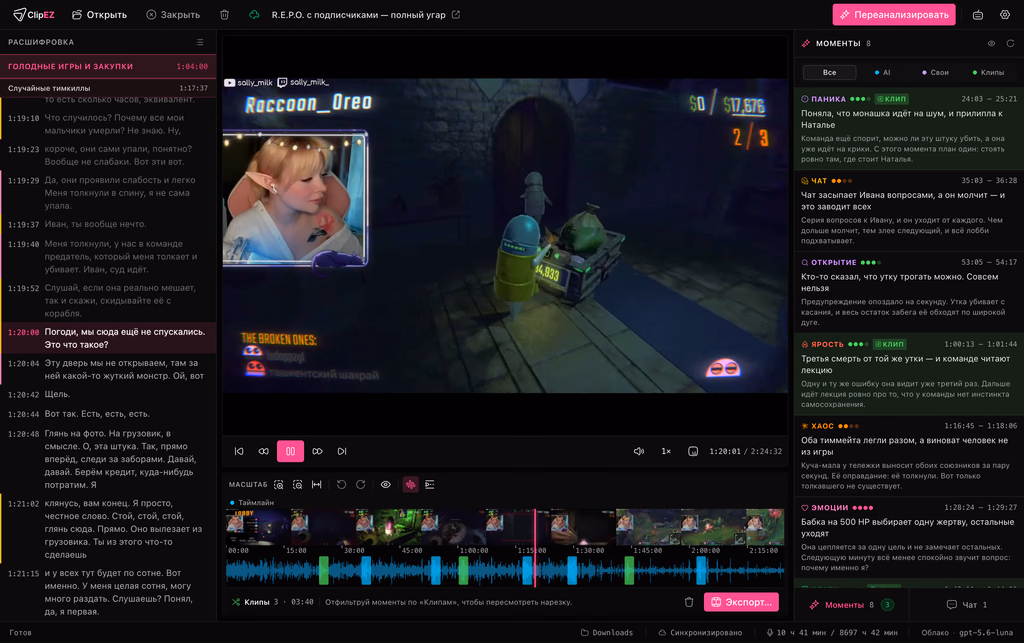Skip to video end
This screenshot has width=1024, height=643.
click(342, 451)
